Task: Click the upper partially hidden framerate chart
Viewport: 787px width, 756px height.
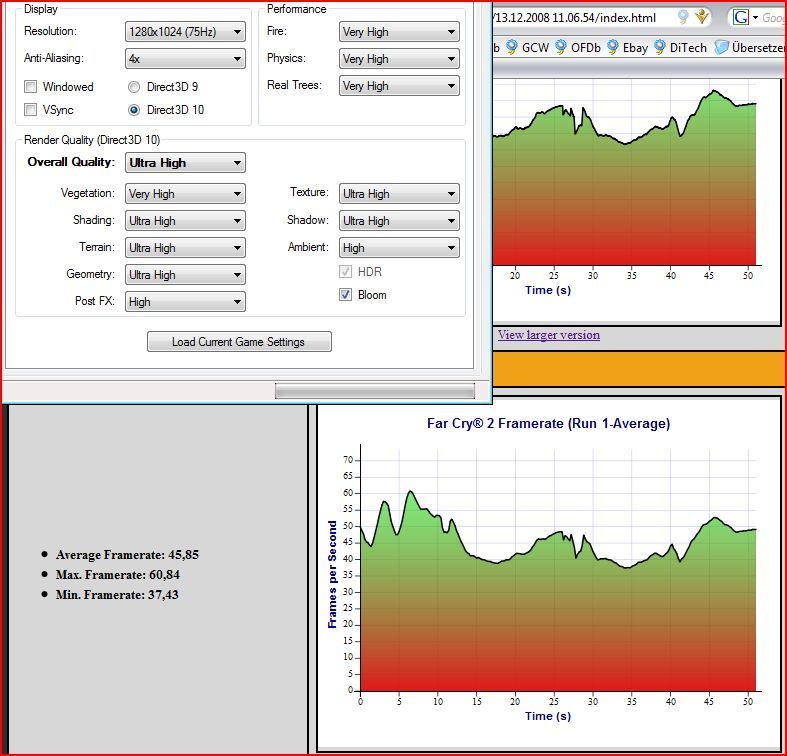Action: coord(624,173)
